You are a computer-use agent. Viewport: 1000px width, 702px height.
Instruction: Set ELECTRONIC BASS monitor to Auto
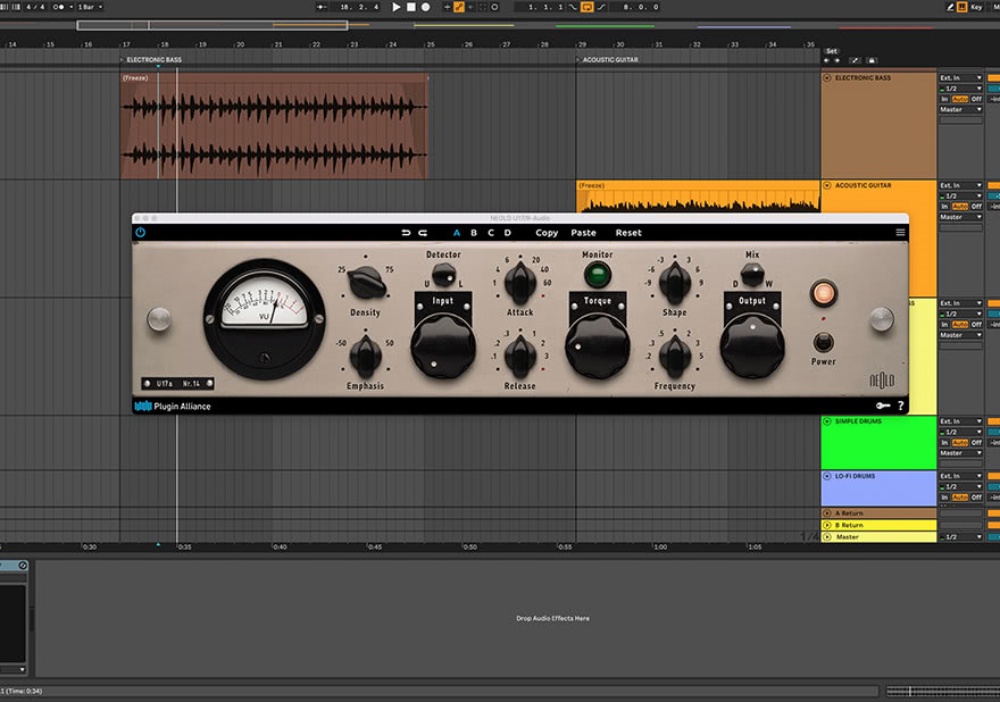coord(960,99)
